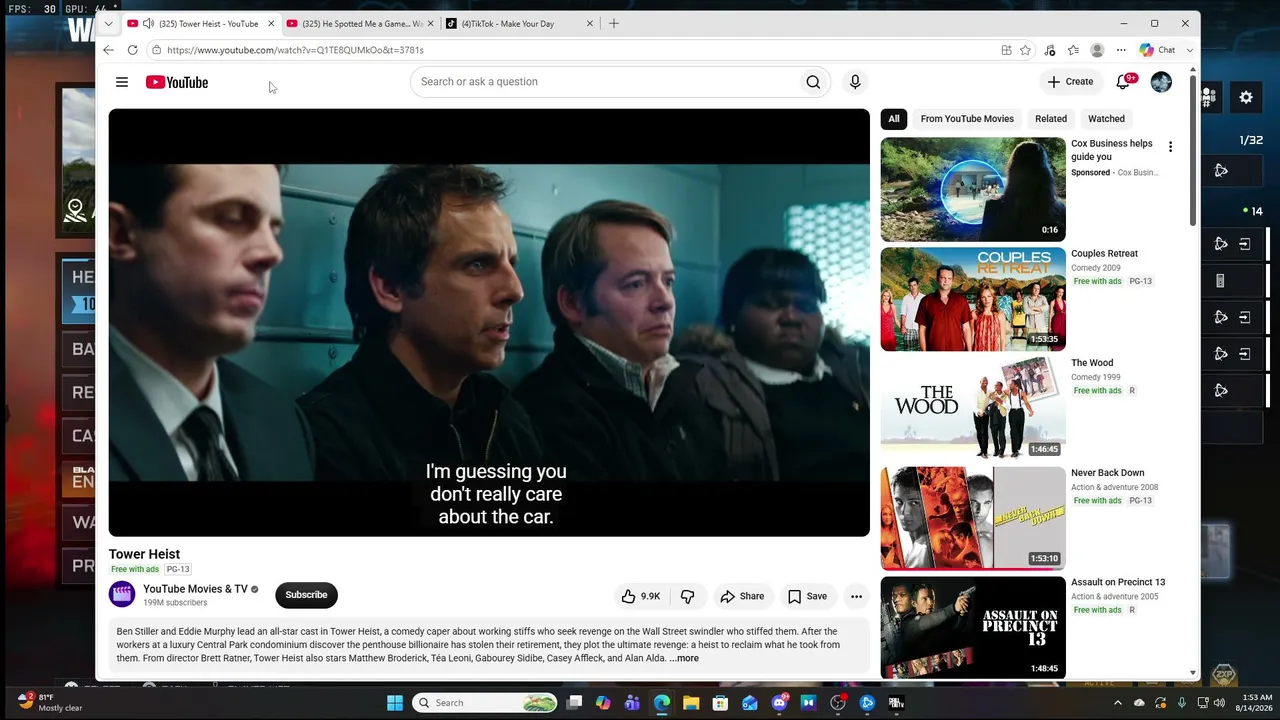Open the Copilot sidebar dropdown arrow
Screen dimensions: 1280x720
[x=1189, y=50]
